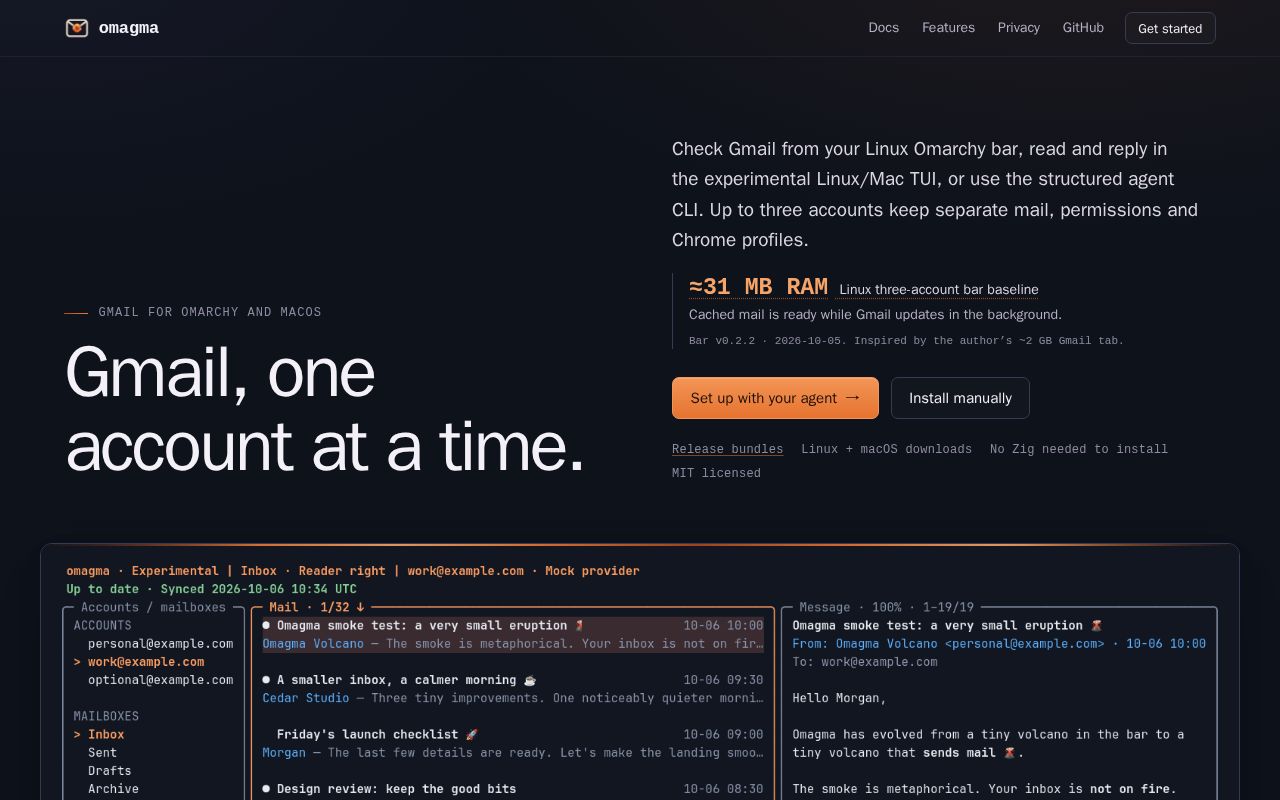The width and height of the screenshot is (1280, 800).
Task: Click the Get started button
Action: tap(1170, 28)
